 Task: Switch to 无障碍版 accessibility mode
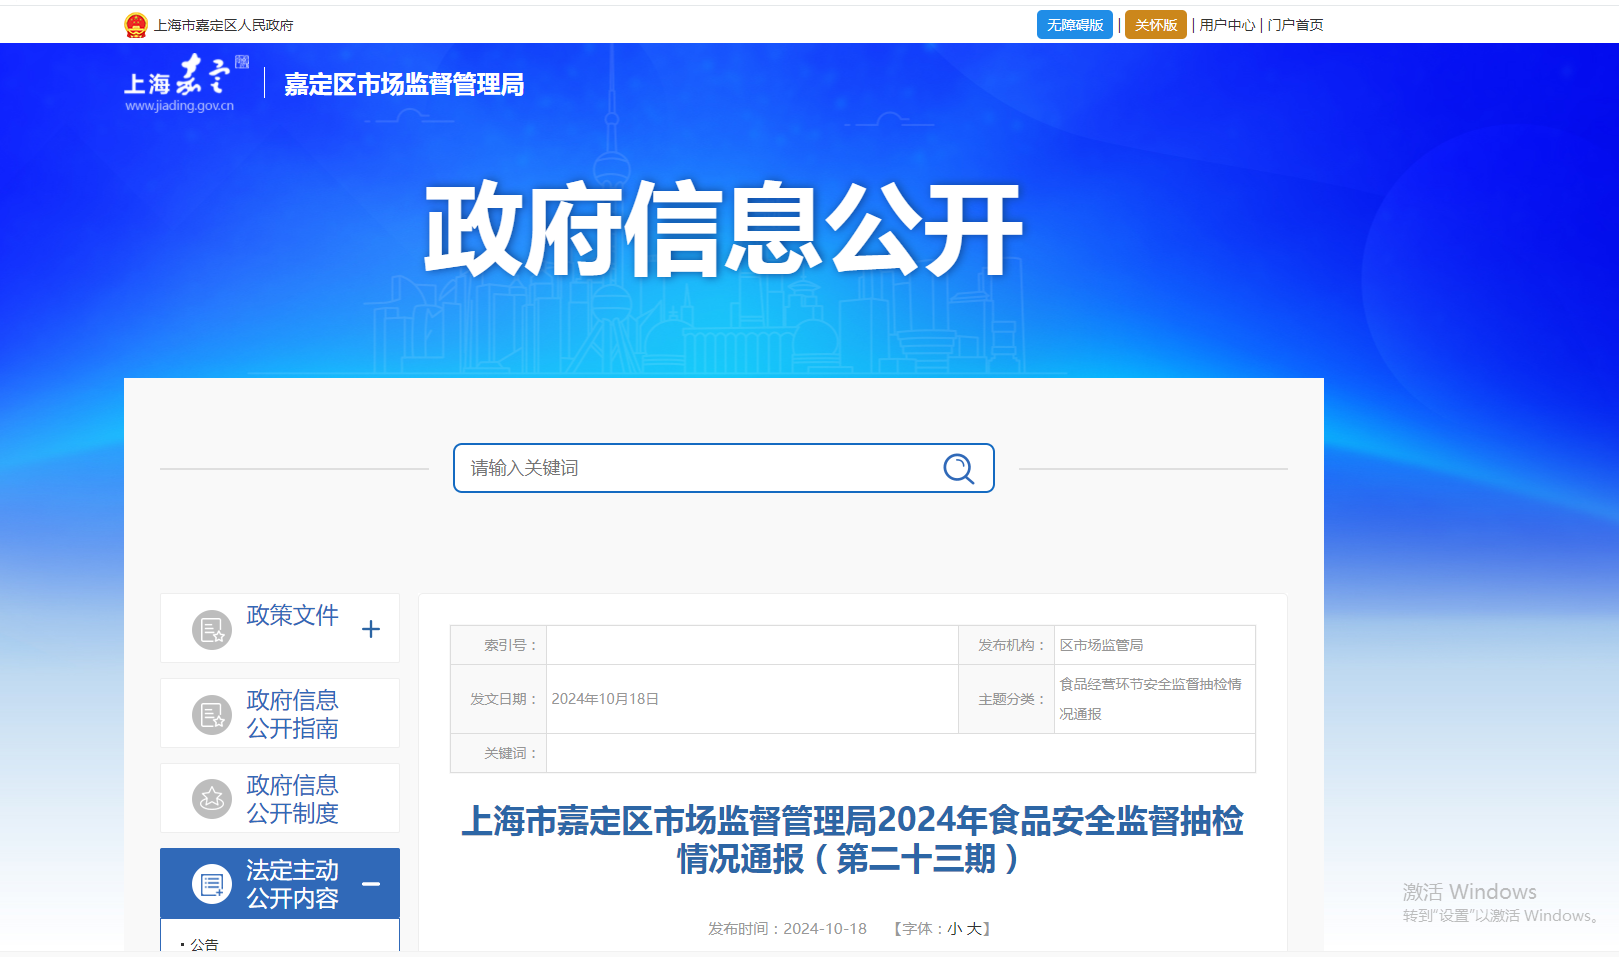pos(1075,25)
